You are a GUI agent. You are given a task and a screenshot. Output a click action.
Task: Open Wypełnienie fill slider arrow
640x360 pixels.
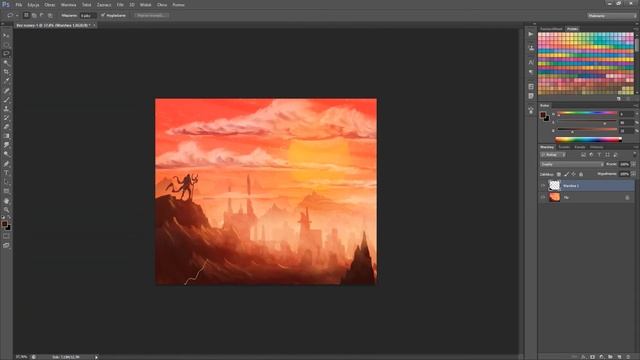(x=633, y=174)
